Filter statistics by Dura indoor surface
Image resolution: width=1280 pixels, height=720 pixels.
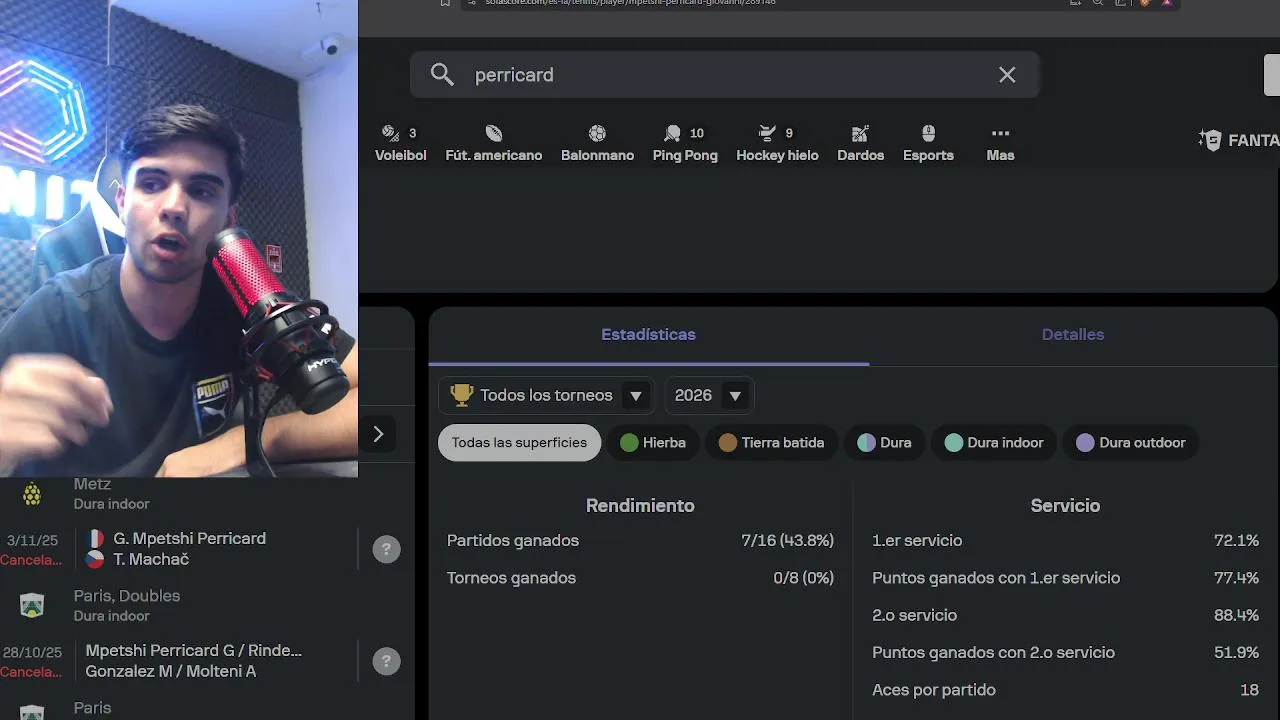tap(994, 443)
